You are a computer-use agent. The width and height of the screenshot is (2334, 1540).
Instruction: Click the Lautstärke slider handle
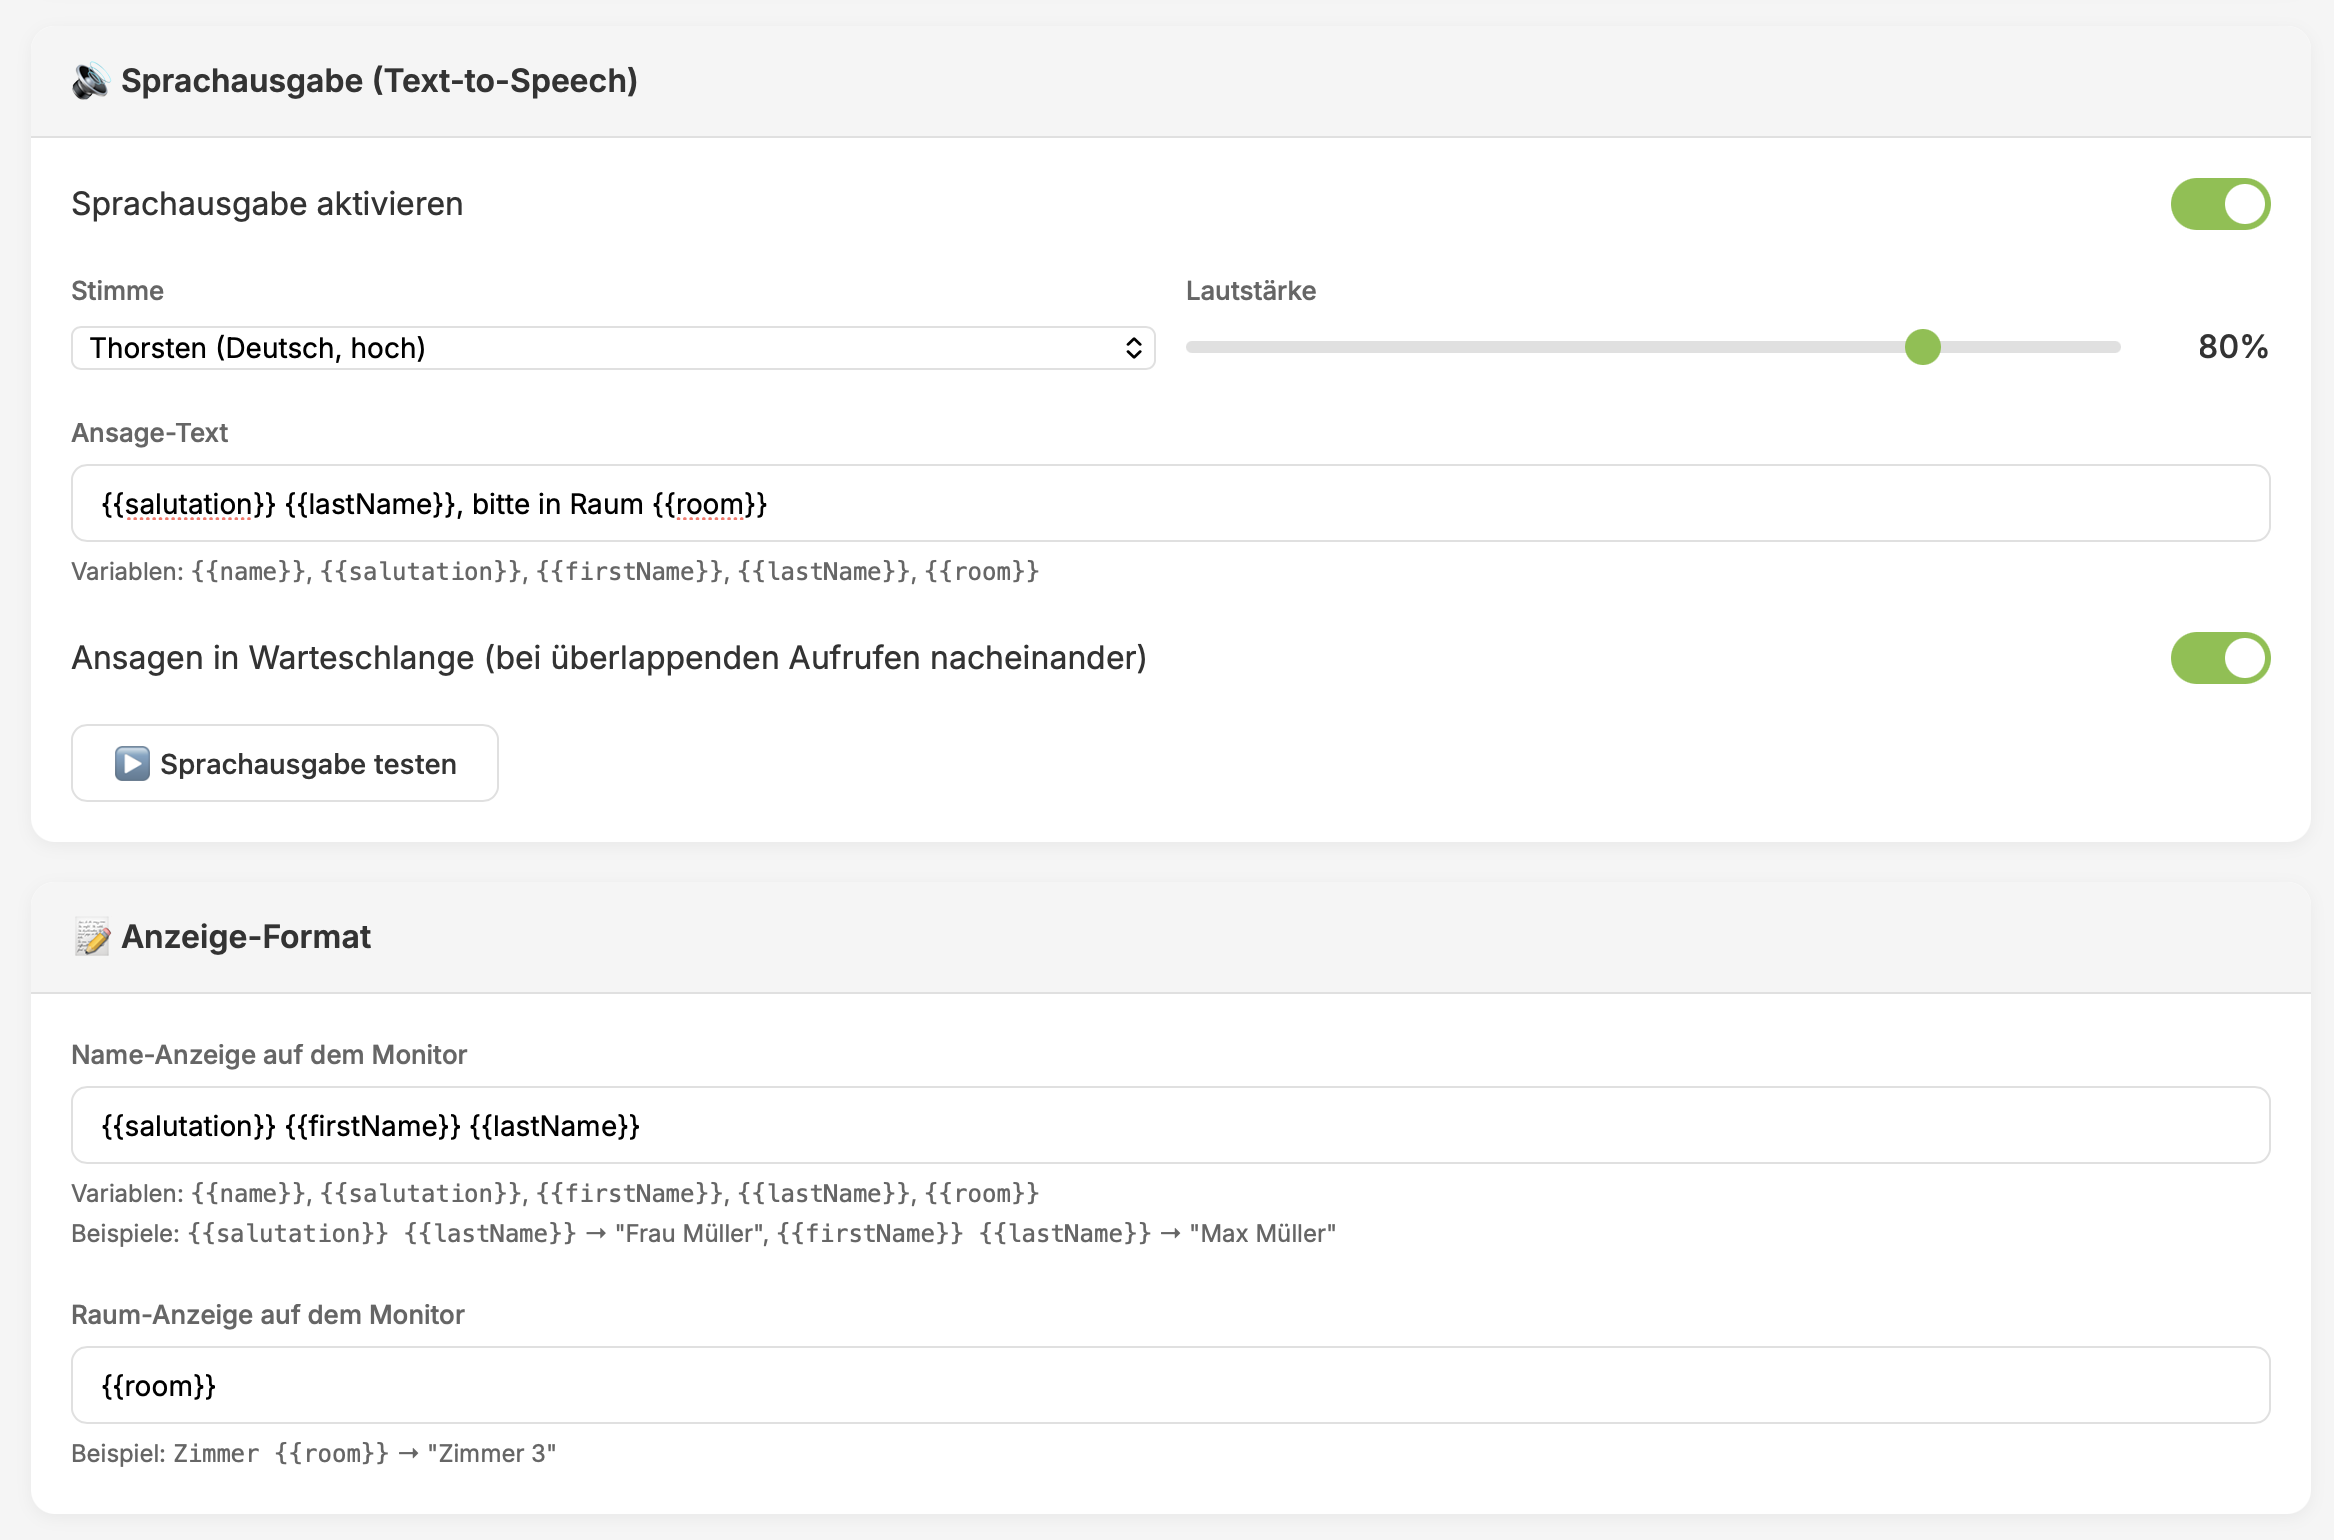coord(1922,347)
